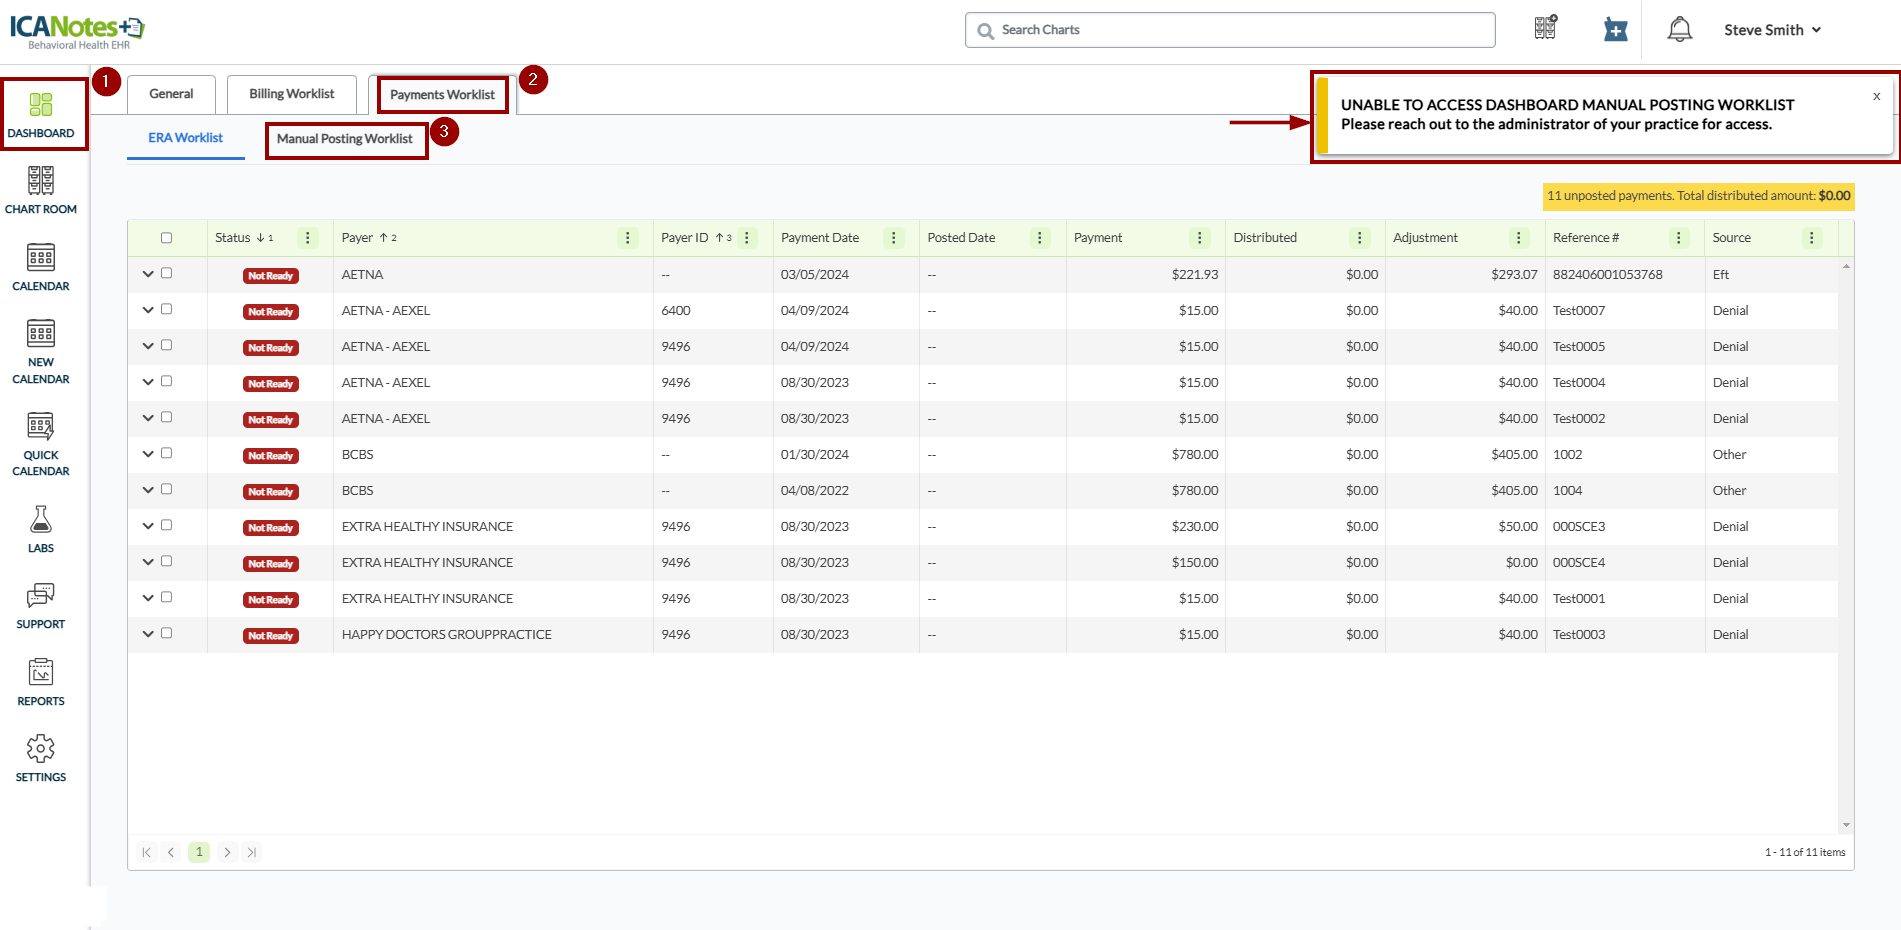Image resolution: width=1901 pixels, height=930 pixels.
Task: Expand the HAPPY DOCTORS GROUPPRACTICE row
Action: pyautogui.click(x=148, y=634)
